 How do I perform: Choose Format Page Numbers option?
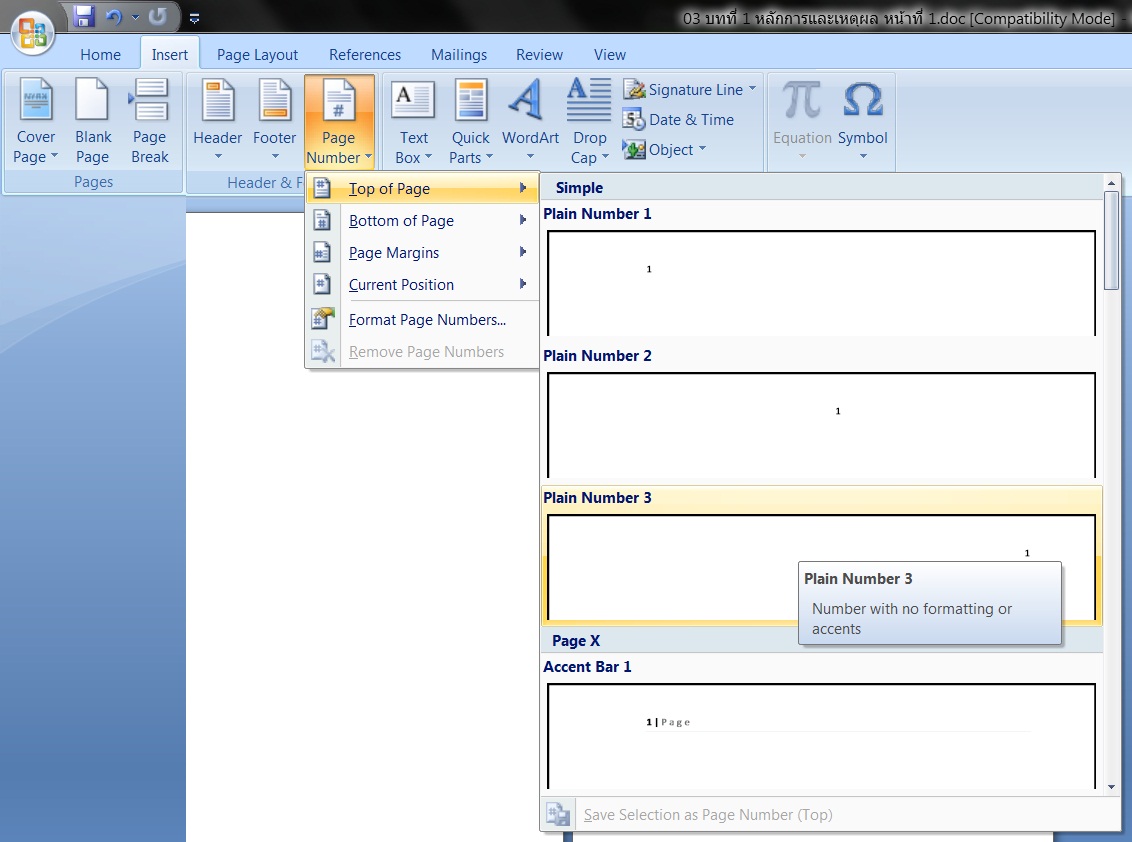tap(427, 320)
